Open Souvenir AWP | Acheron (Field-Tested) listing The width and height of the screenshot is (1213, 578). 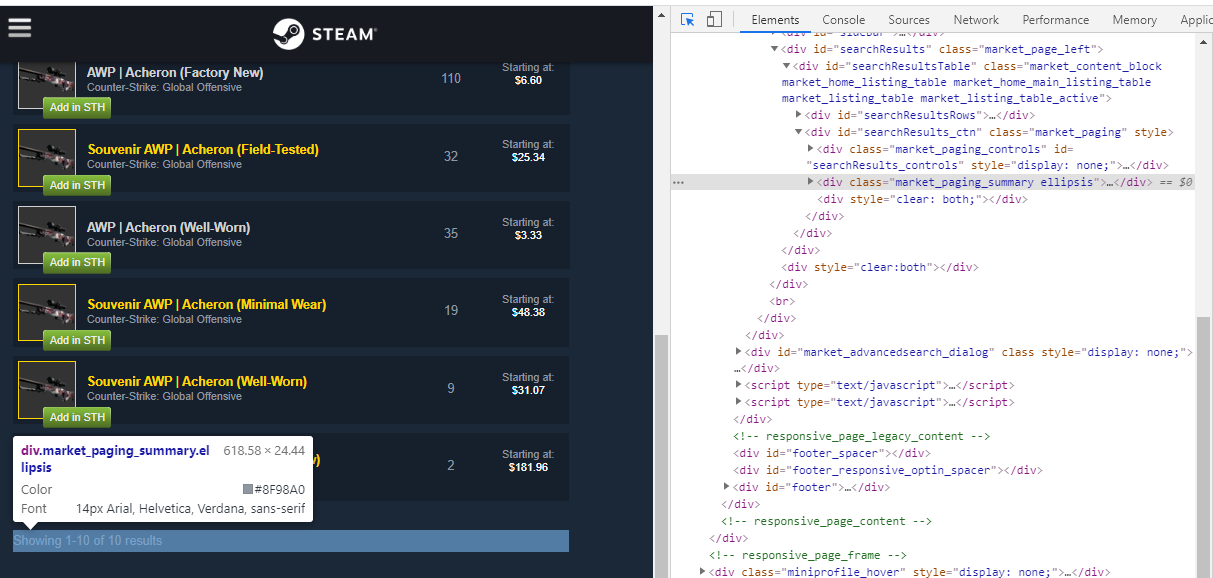tap(203, 149)
